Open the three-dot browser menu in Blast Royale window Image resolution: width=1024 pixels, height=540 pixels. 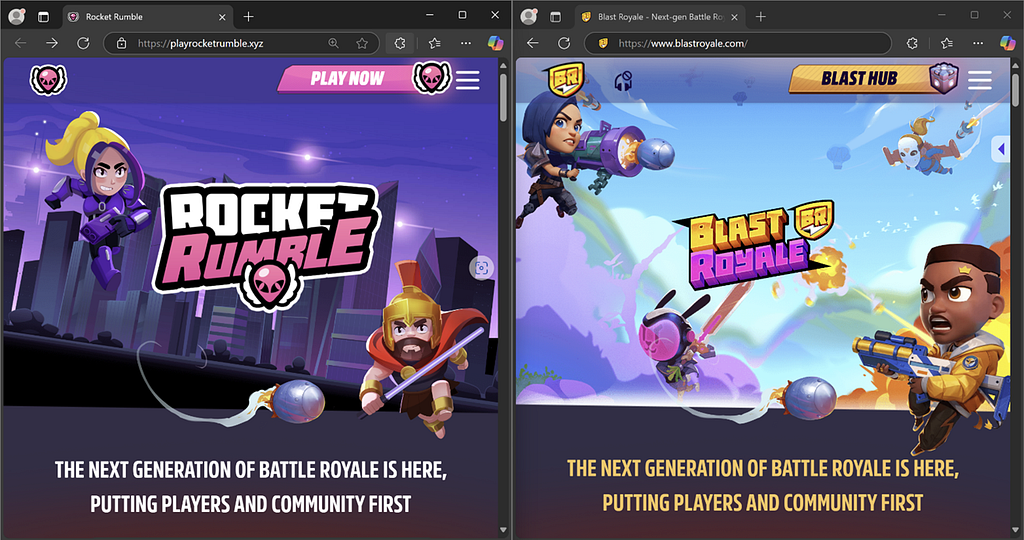point(978,43)
